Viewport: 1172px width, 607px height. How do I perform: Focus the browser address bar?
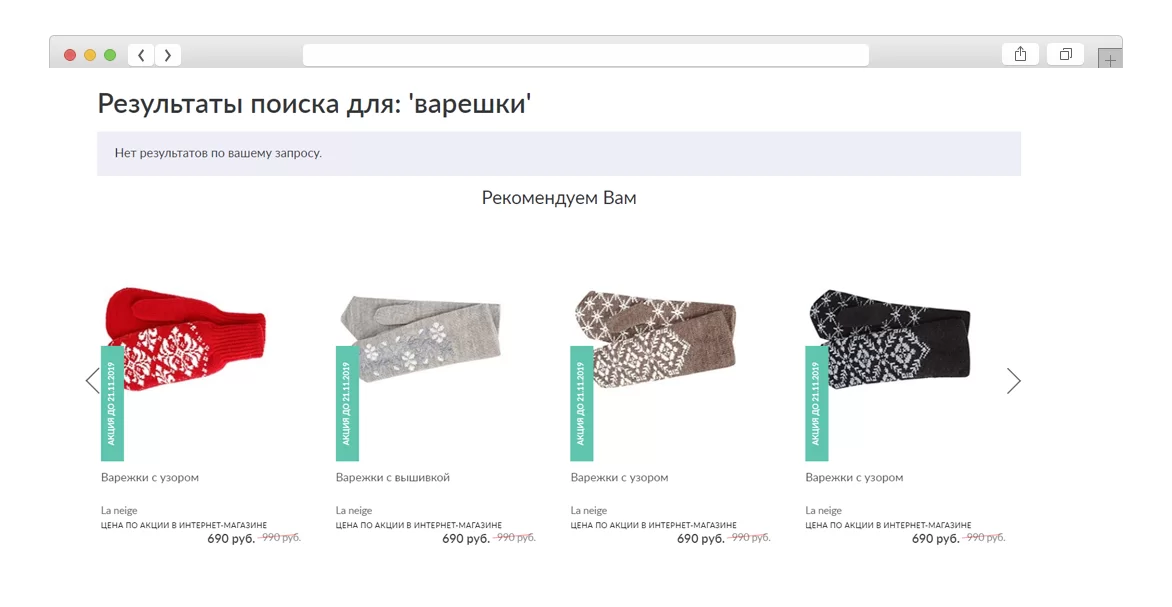tap(586, 55)
